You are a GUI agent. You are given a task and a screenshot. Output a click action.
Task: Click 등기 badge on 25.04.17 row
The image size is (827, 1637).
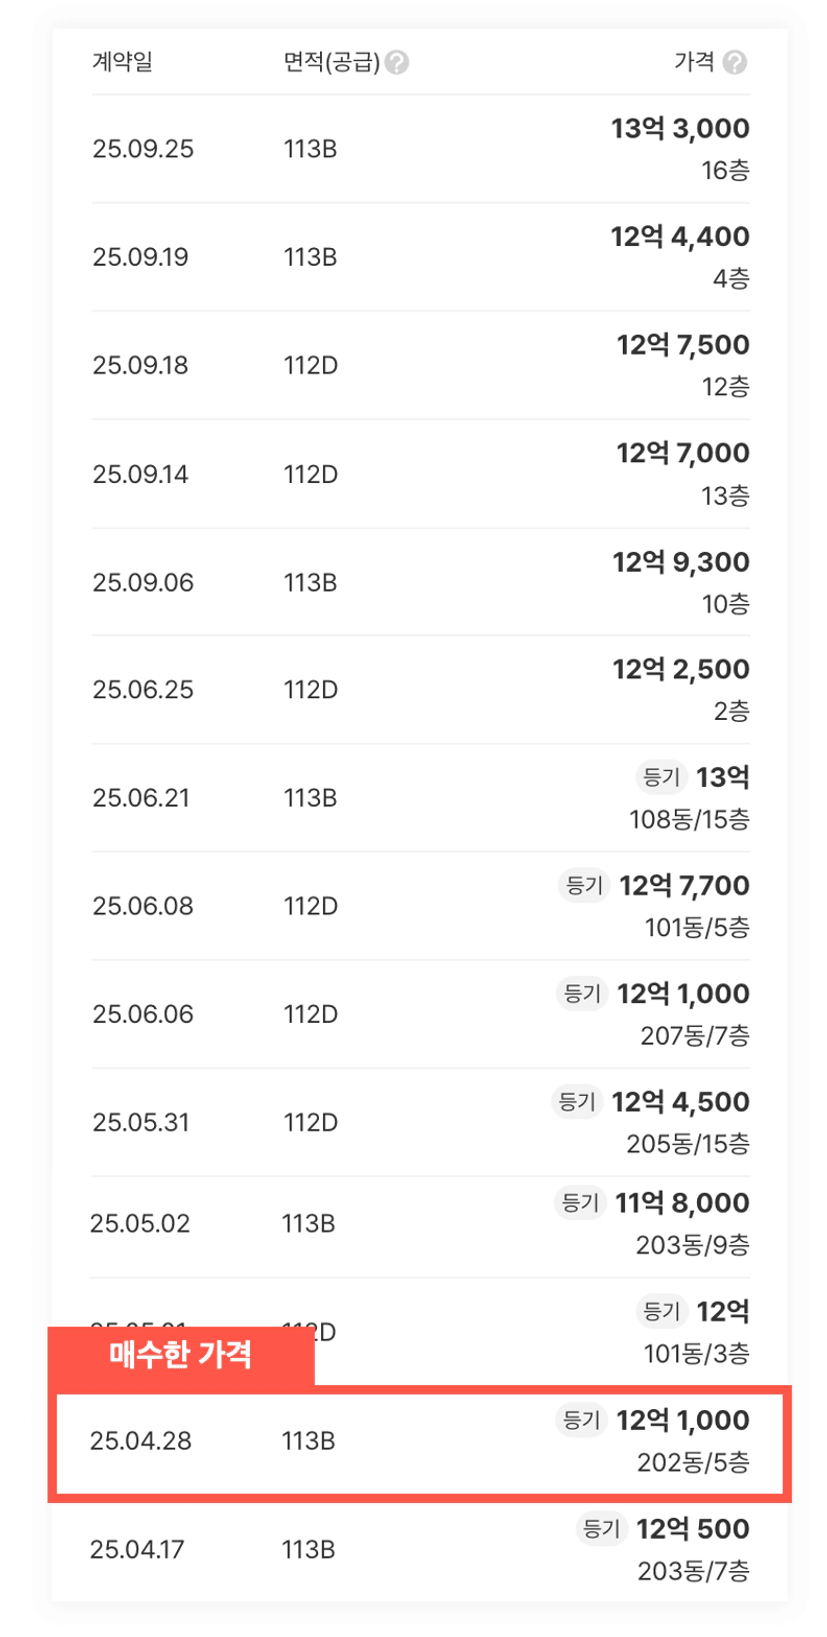(x=601, y=1528)
